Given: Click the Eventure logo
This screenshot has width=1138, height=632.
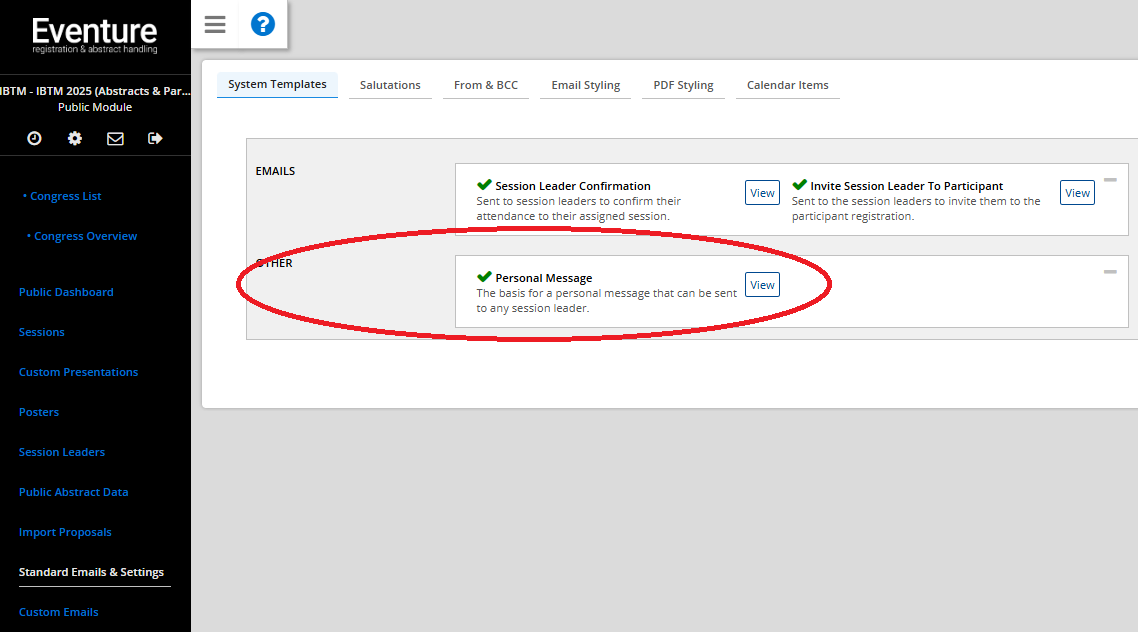Looking at the screenshot, I should [95, 35].
